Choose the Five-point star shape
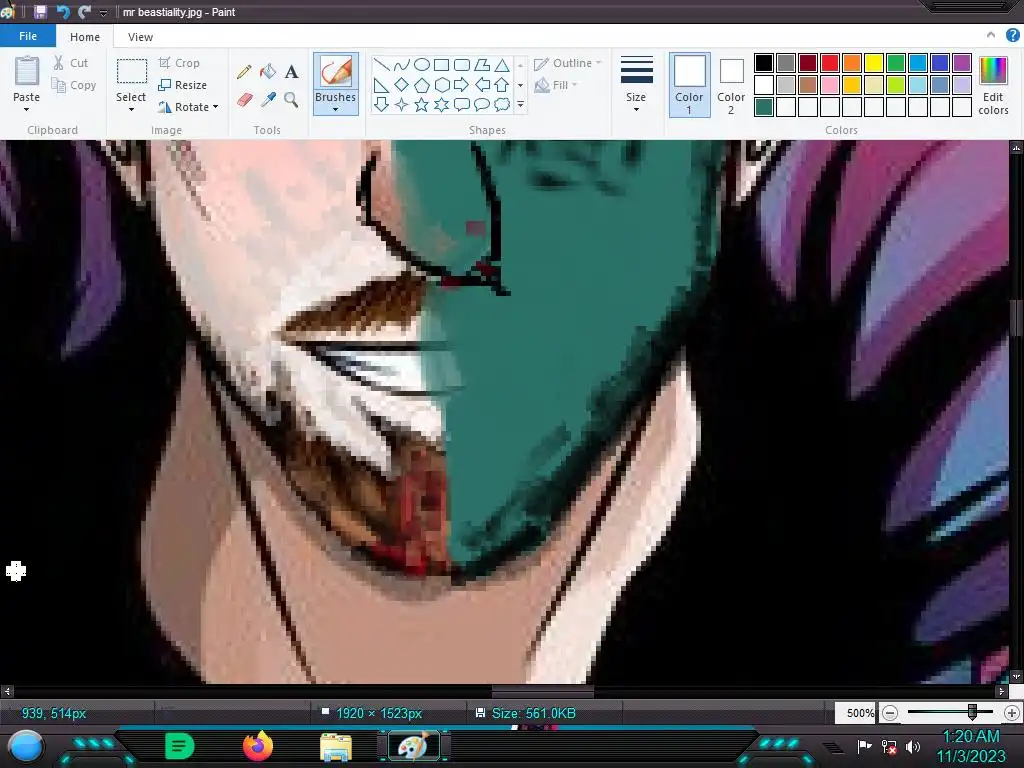1024x768 pixels. click(422, 104)
